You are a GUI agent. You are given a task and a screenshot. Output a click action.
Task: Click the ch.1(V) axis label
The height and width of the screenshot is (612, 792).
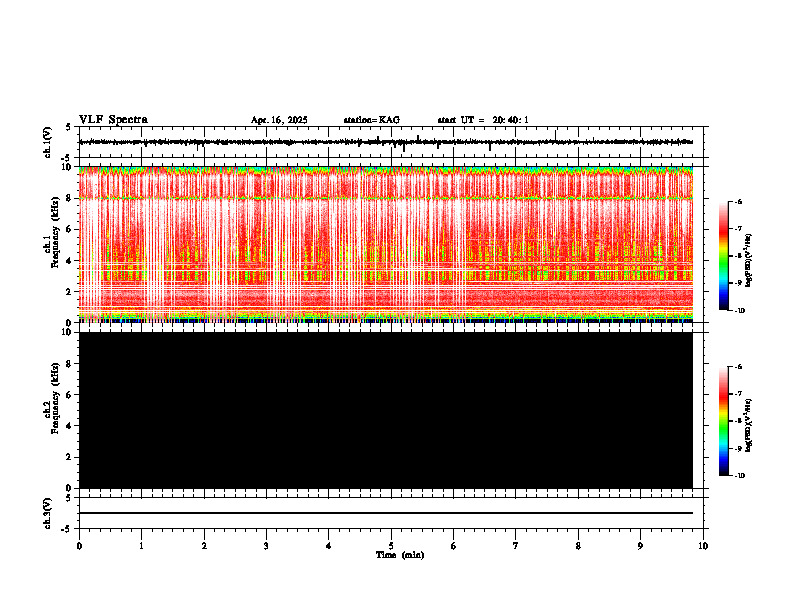pos(48,142)
